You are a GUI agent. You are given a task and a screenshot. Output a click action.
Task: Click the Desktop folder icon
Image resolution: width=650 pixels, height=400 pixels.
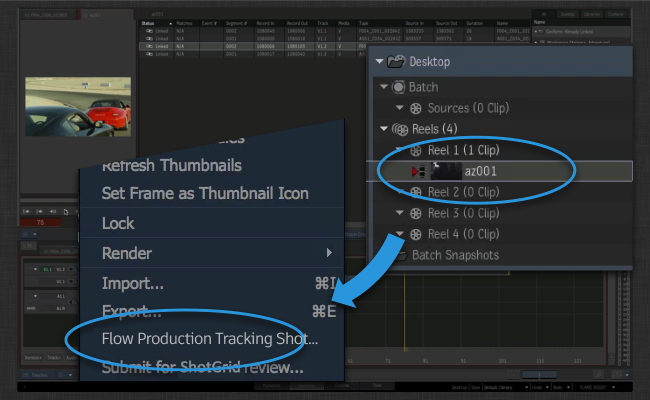(396, 62)
